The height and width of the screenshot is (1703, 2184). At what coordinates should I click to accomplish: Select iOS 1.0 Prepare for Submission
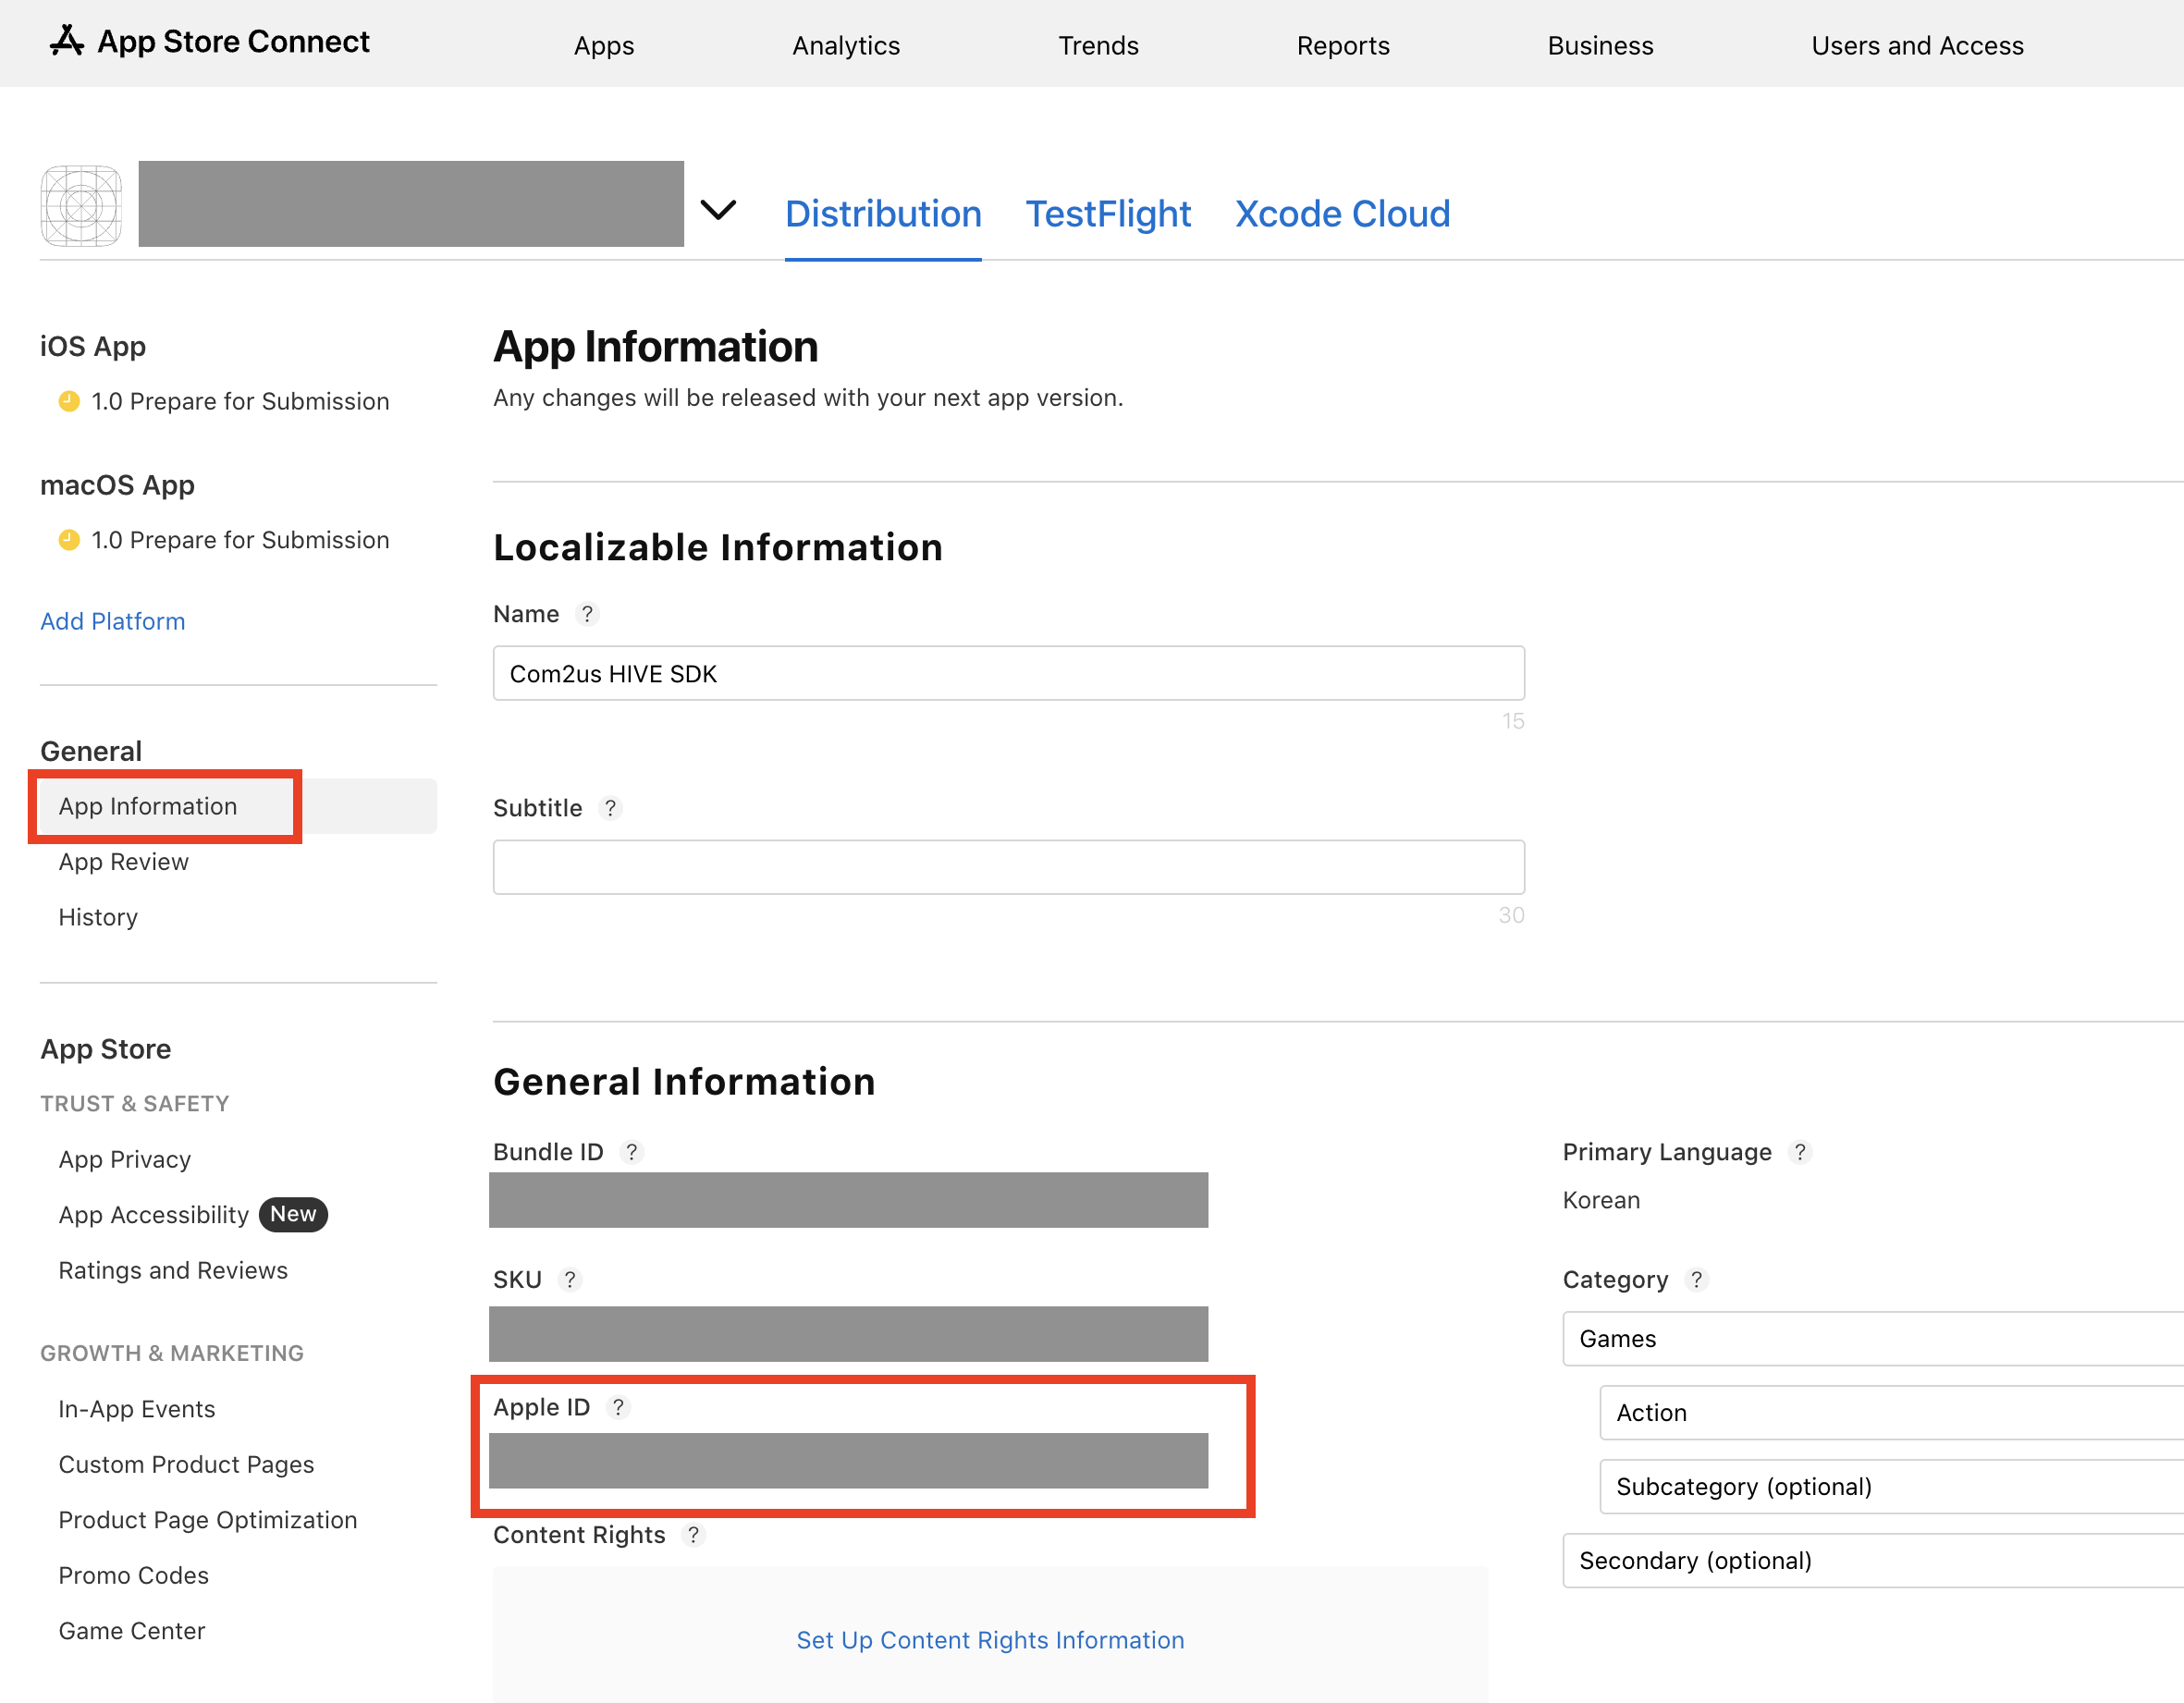pyautogui.click(x=239, y=401)
